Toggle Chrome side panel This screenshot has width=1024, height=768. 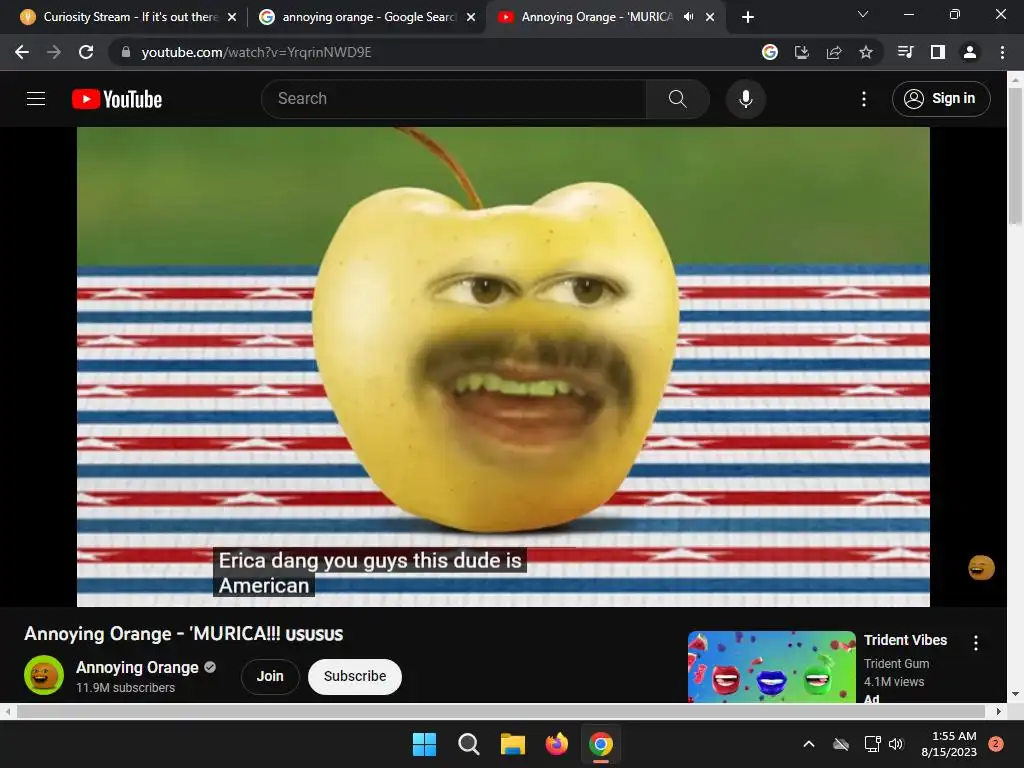pyautogui.click(x=937, y=52)
